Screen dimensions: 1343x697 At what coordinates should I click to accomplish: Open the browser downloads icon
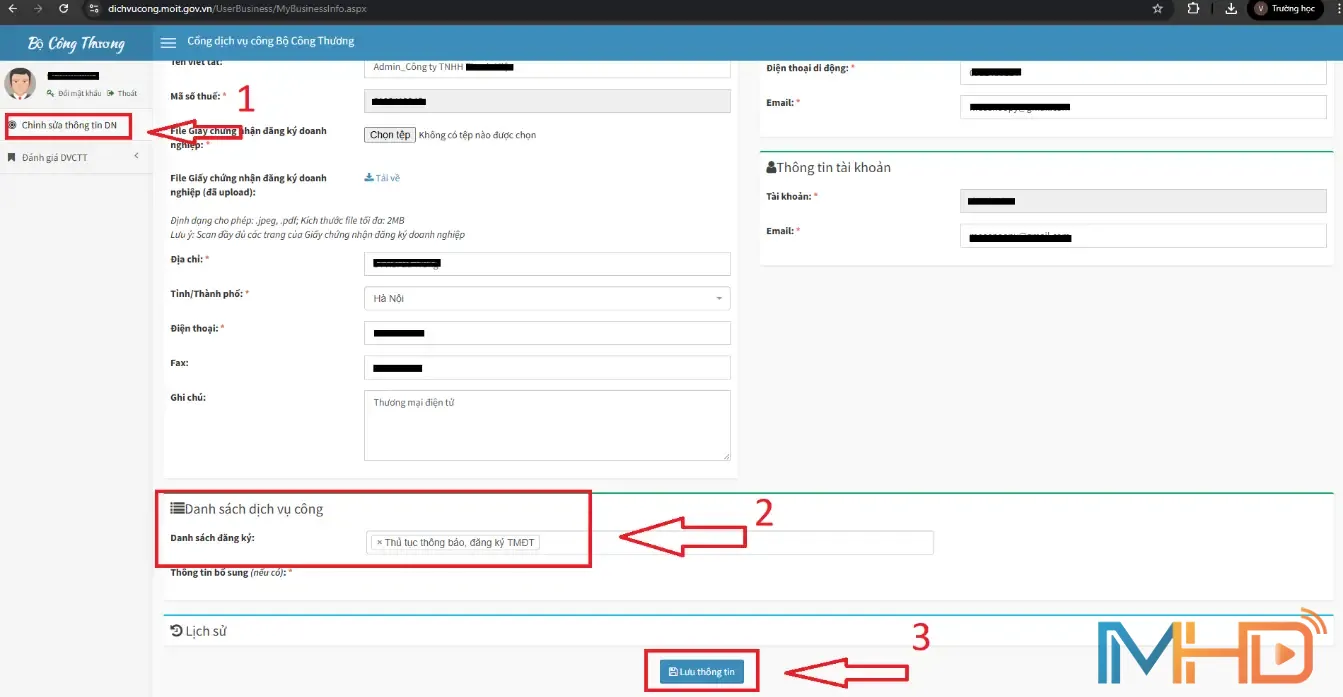pyautogui.click(x=1231, y=8)
